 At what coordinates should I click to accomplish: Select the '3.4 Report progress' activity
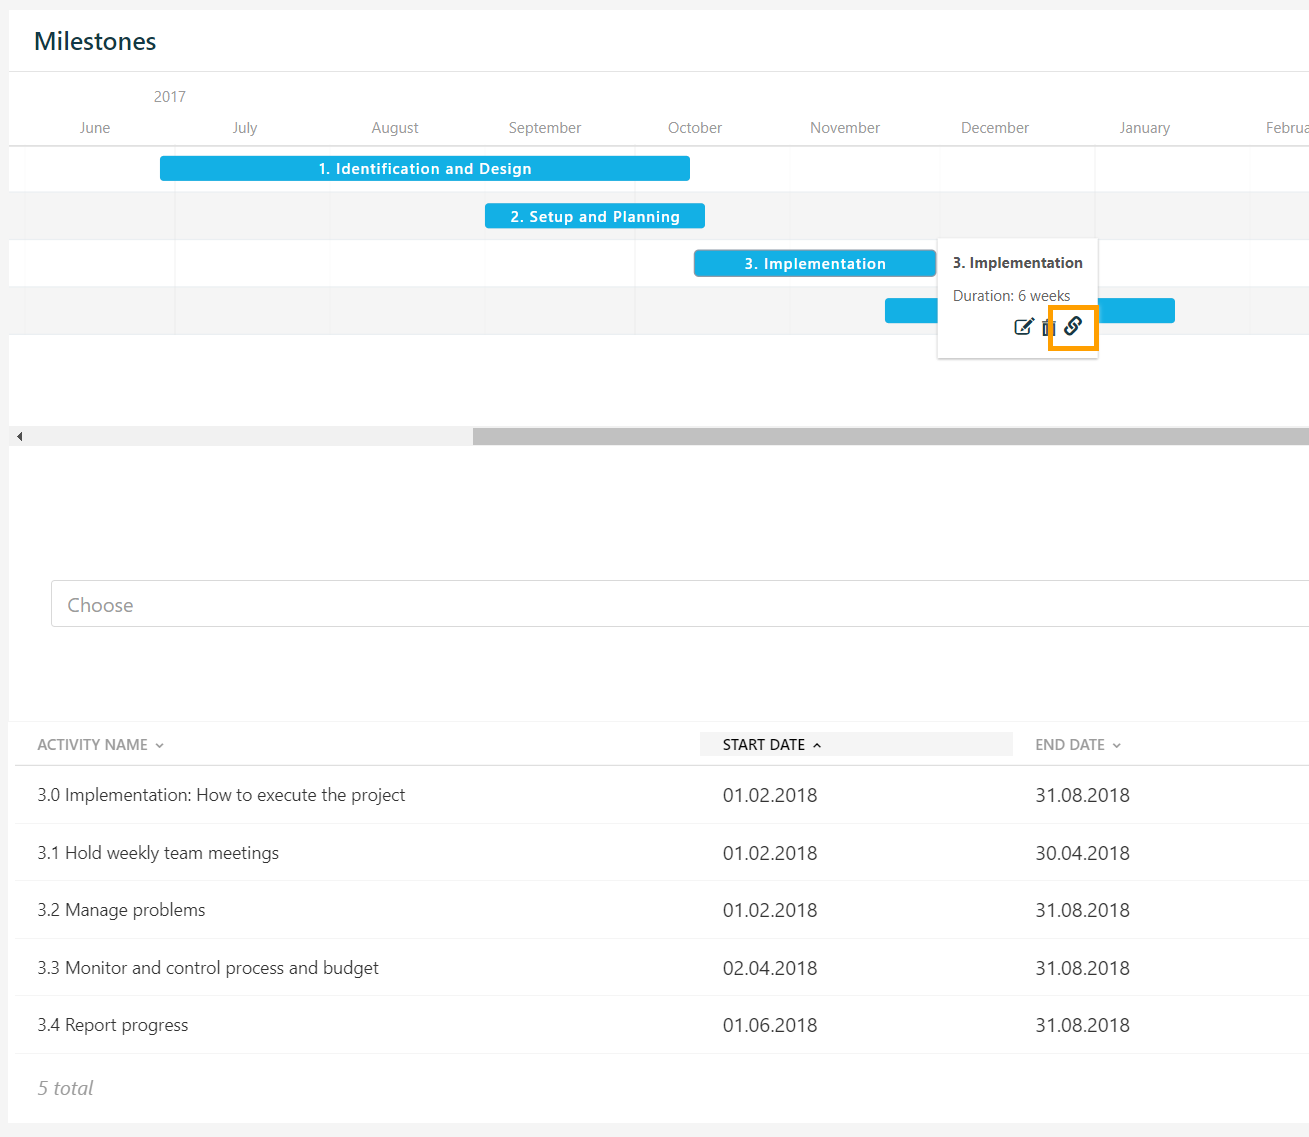tap(113, 1025)
